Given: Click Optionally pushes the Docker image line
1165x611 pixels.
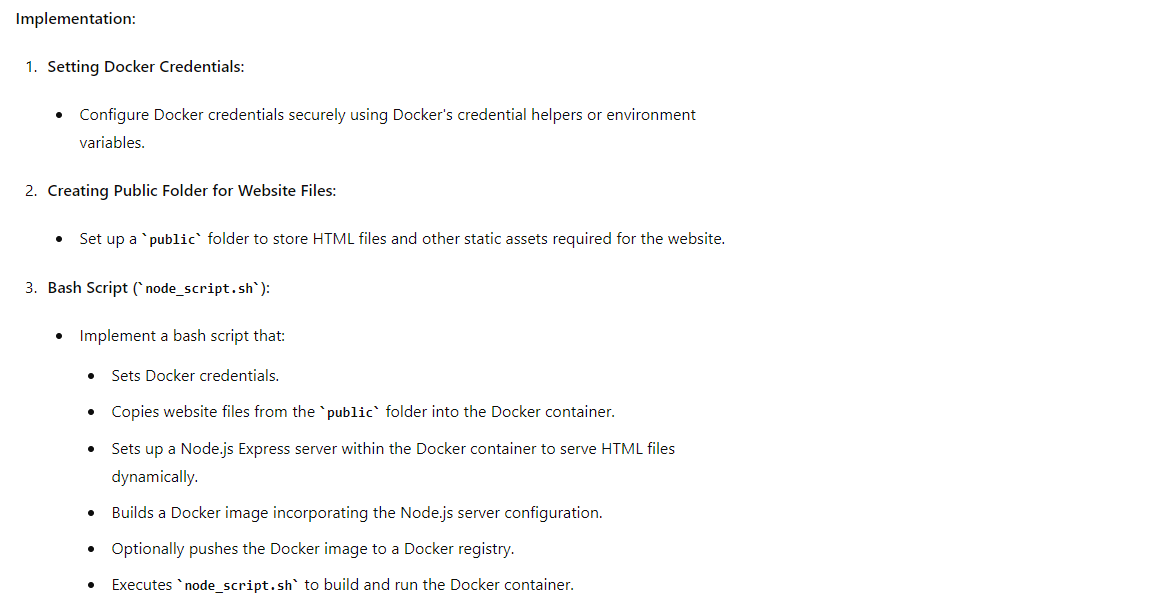Looking at the screenshot, I should [313, 549].
